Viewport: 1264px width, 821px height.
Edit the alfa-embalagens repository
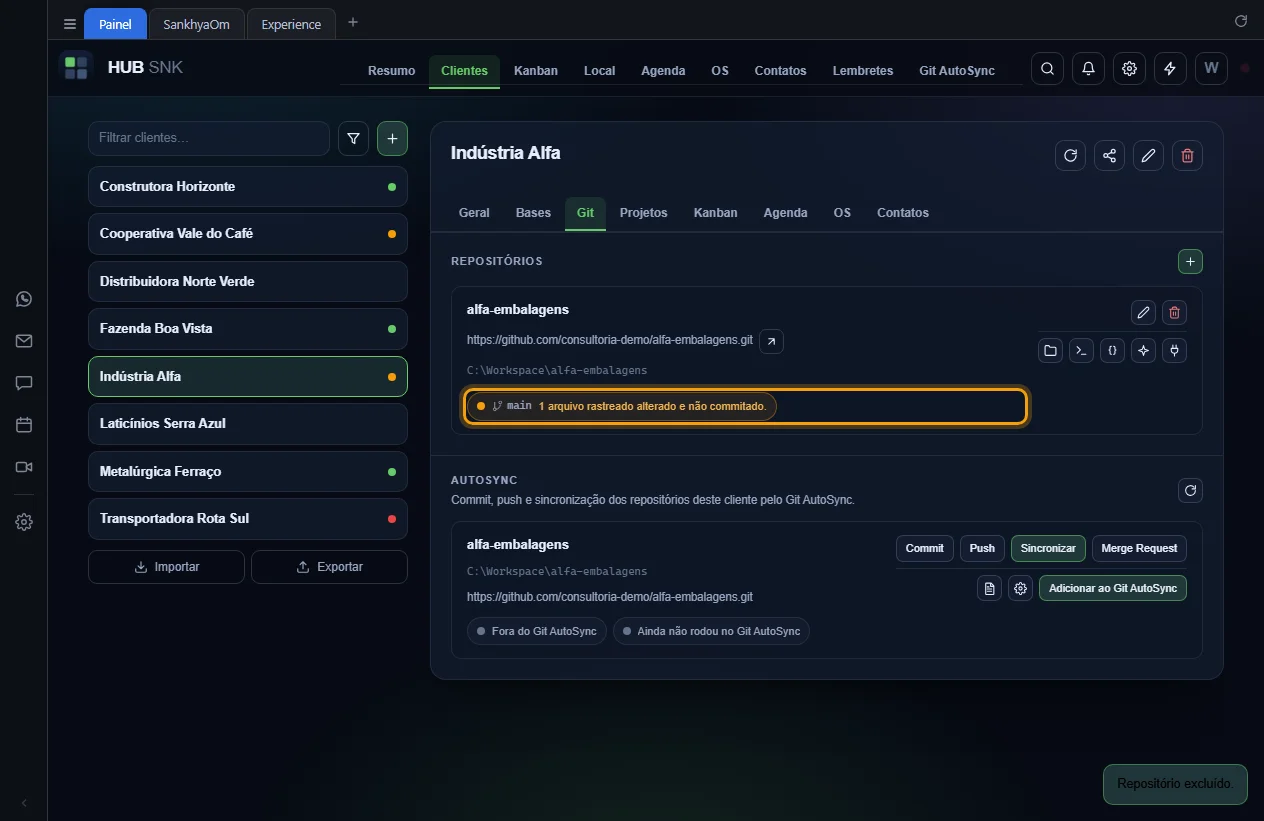1143,313
